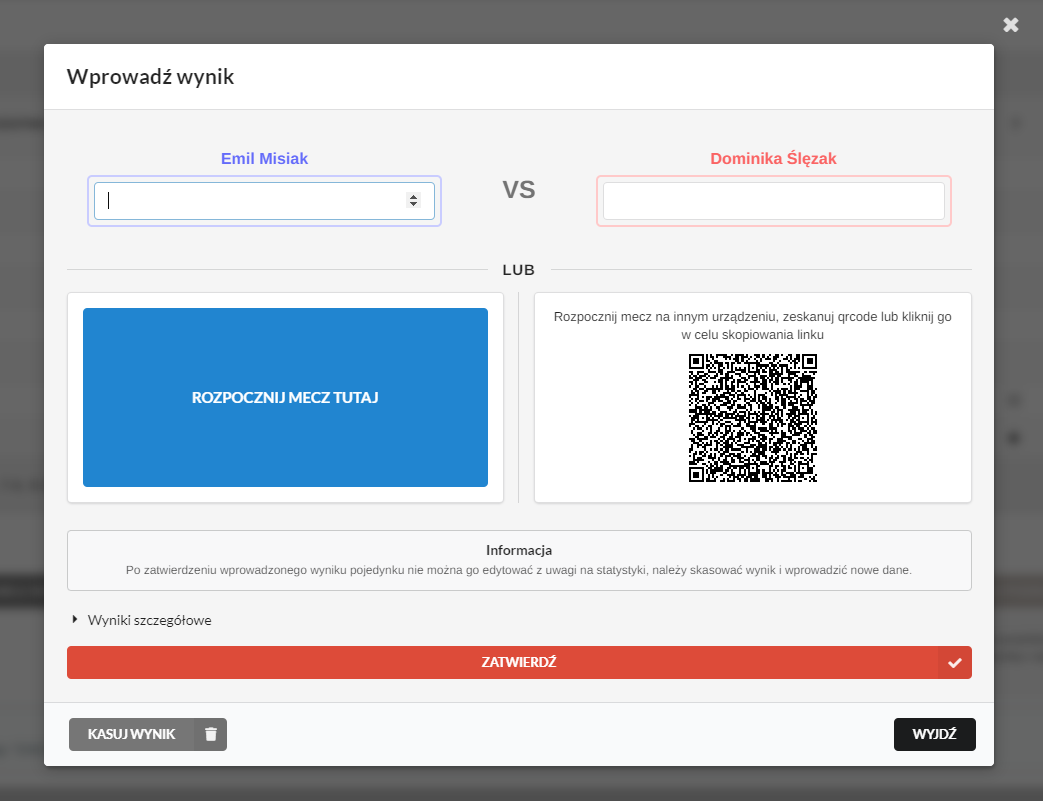Start match with Rozpocznij mecz tutaj button
Screen dimensions: 1043x801
(x=285, y=397)
